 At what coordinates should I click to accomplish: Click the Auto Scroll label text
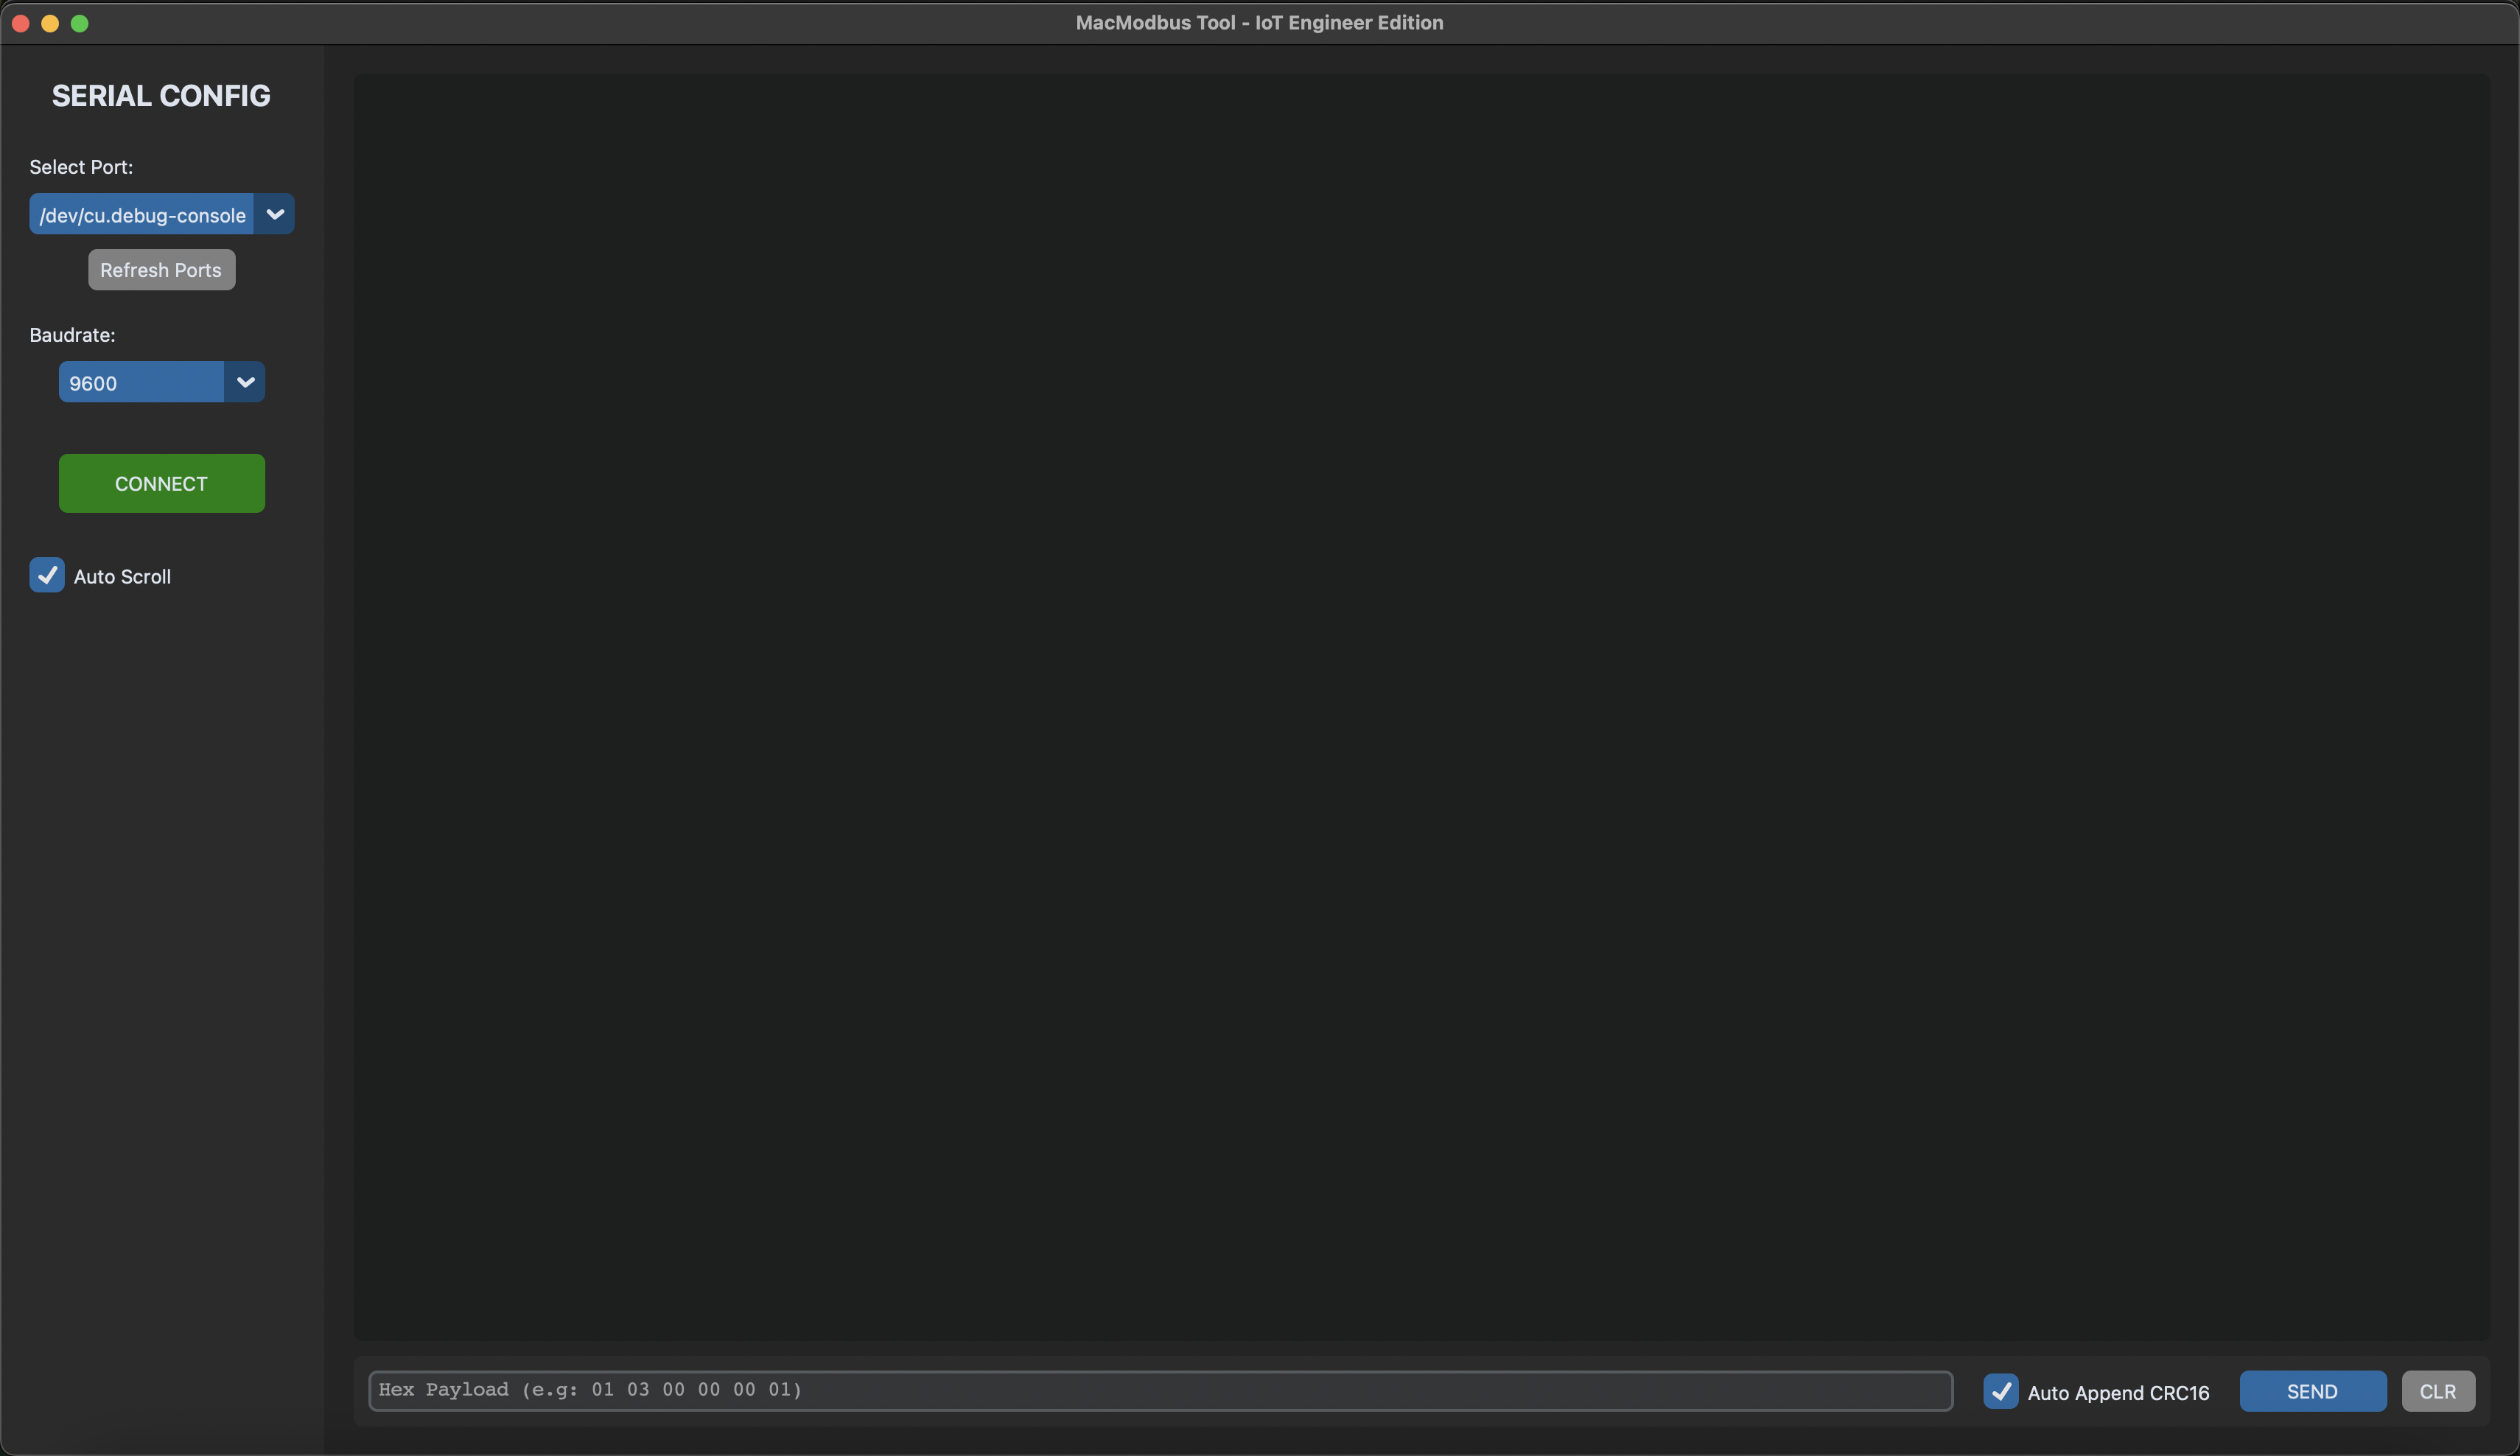pyautogui.click(x=122, y=576)
